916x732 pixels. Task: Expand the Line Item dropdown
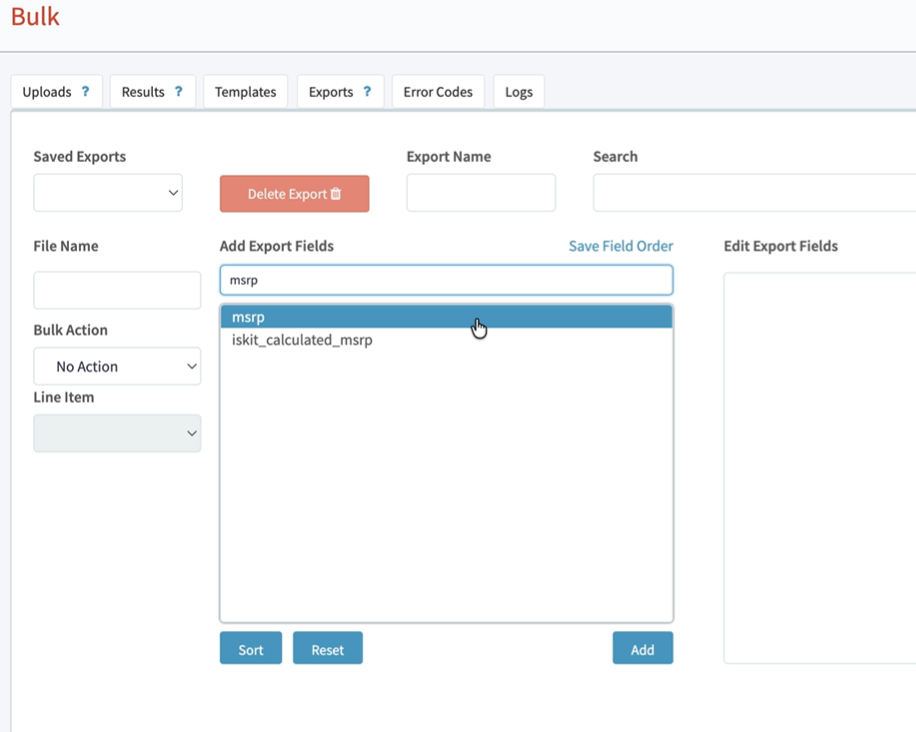[117, 433]
